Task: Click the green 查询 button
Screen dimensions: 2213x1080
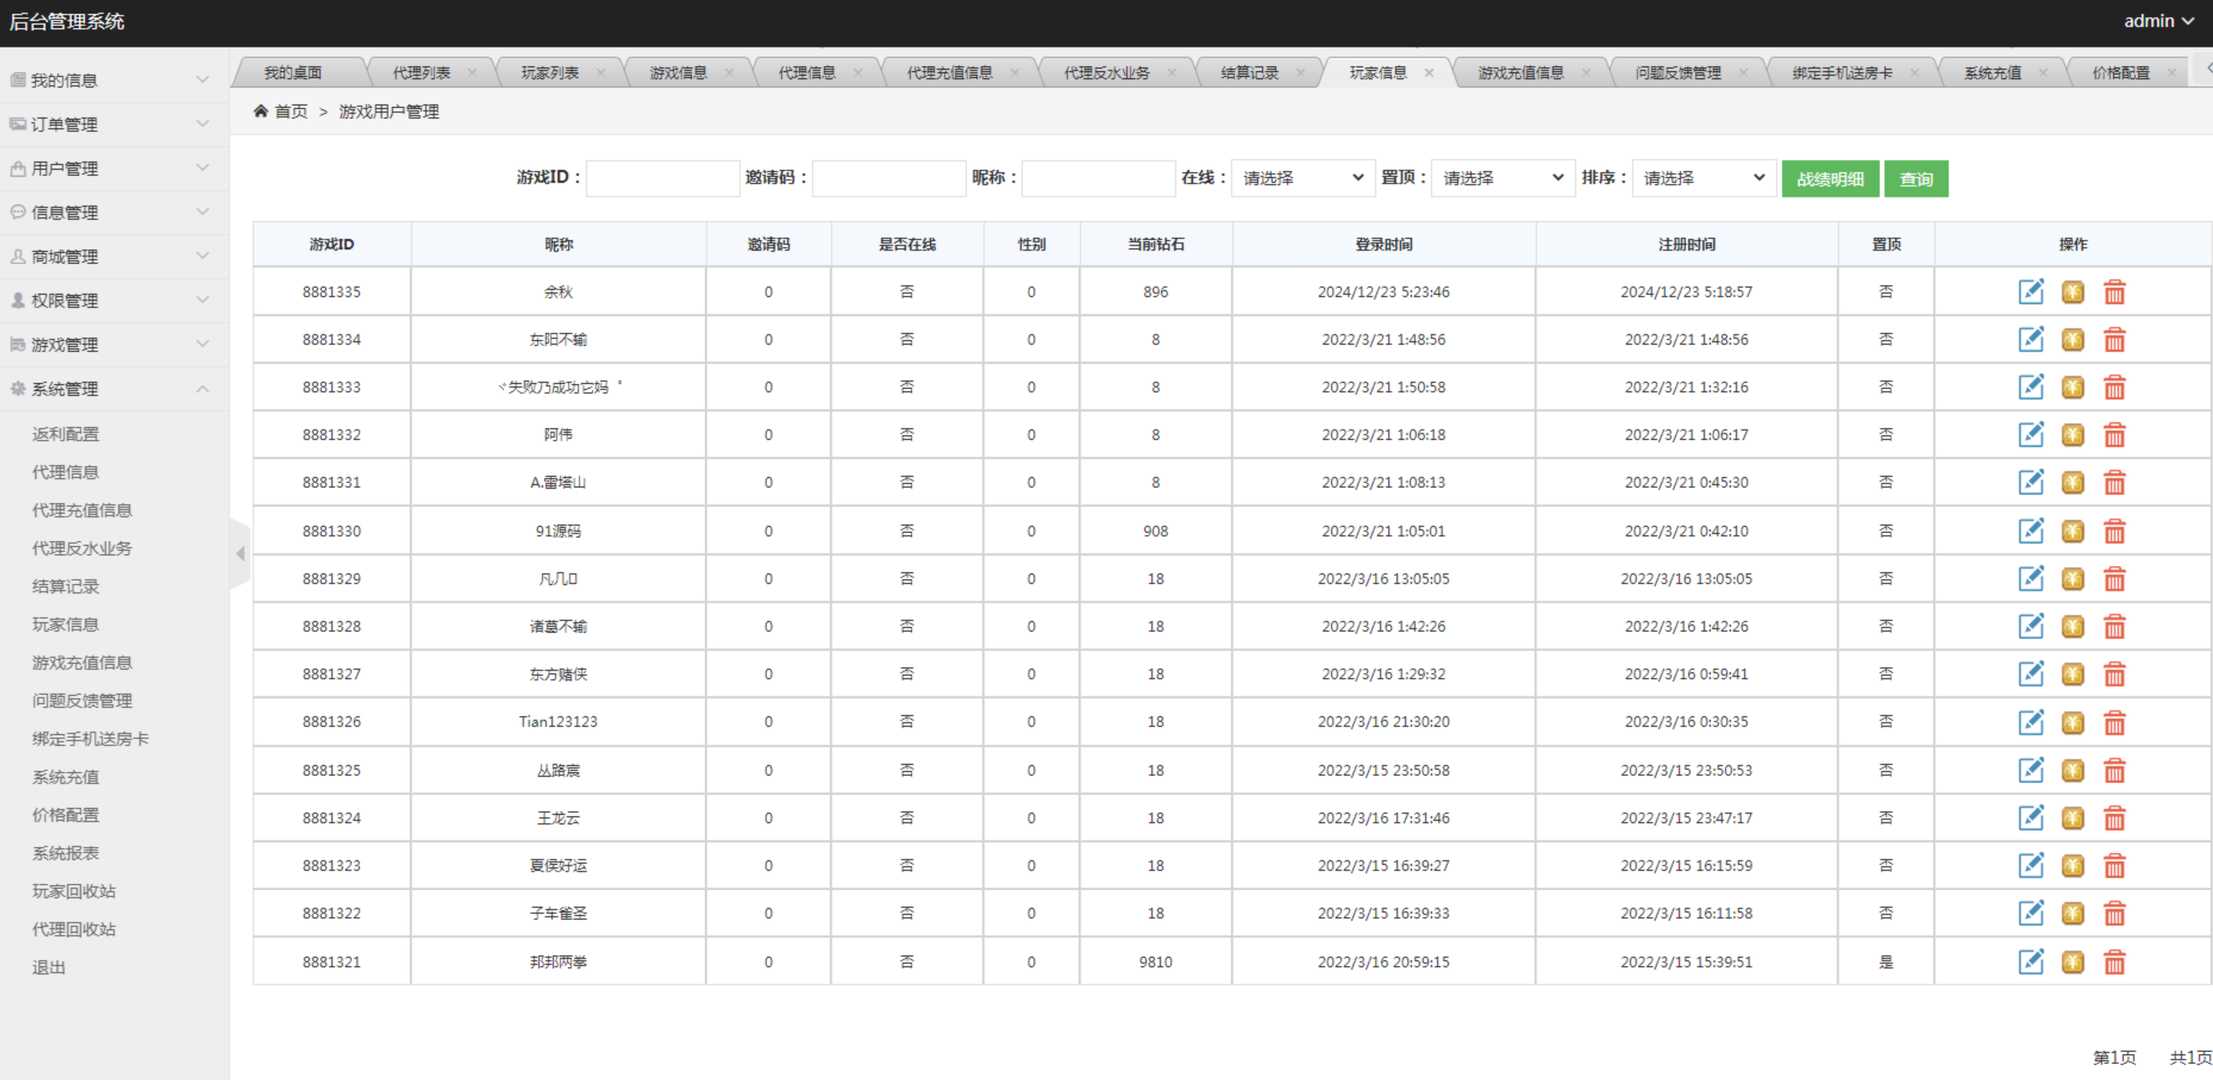Action: point(1915,179)
